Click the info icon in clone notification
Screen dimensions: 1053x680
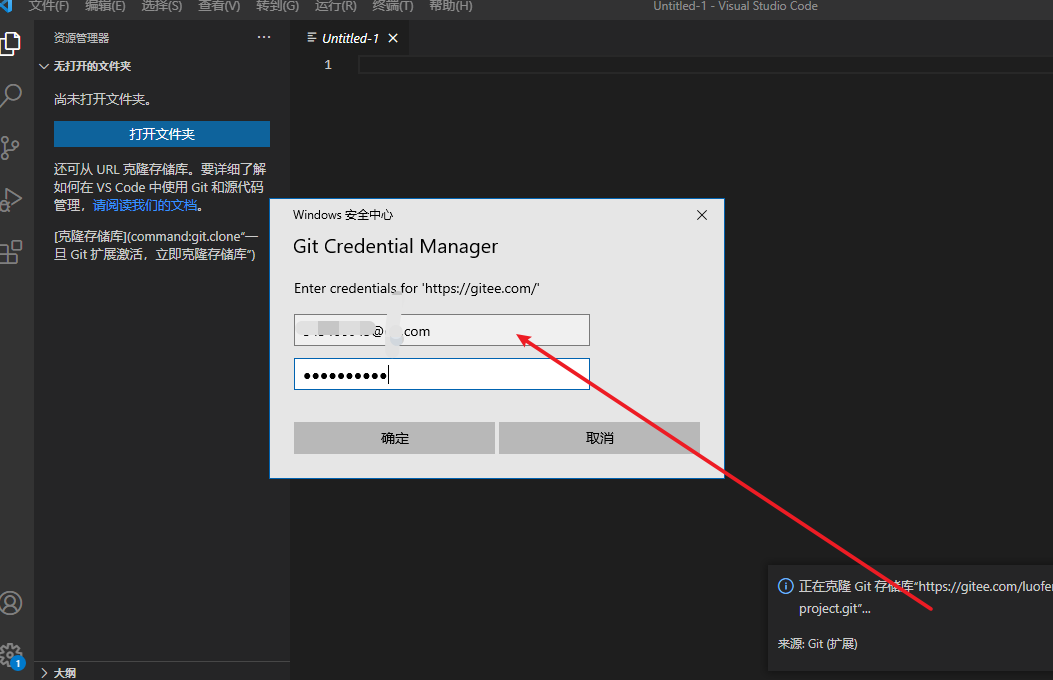(x=785, y=586)
